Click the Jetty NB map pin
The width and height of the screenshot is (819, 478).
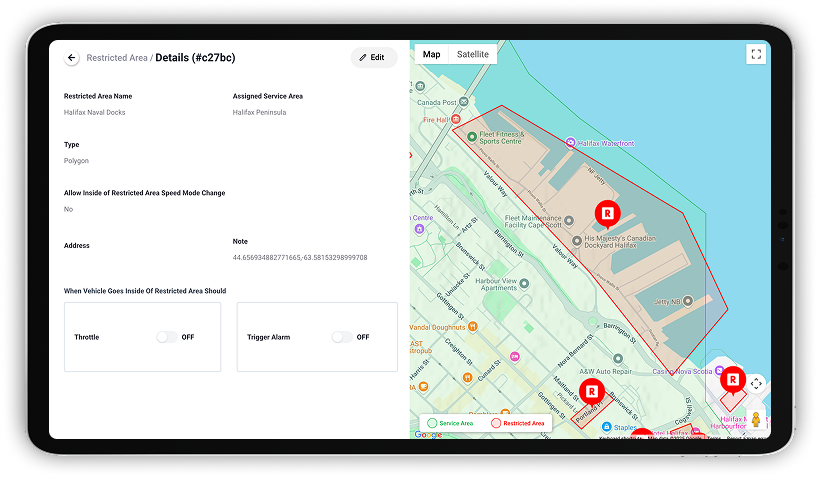tap(688, 301)
